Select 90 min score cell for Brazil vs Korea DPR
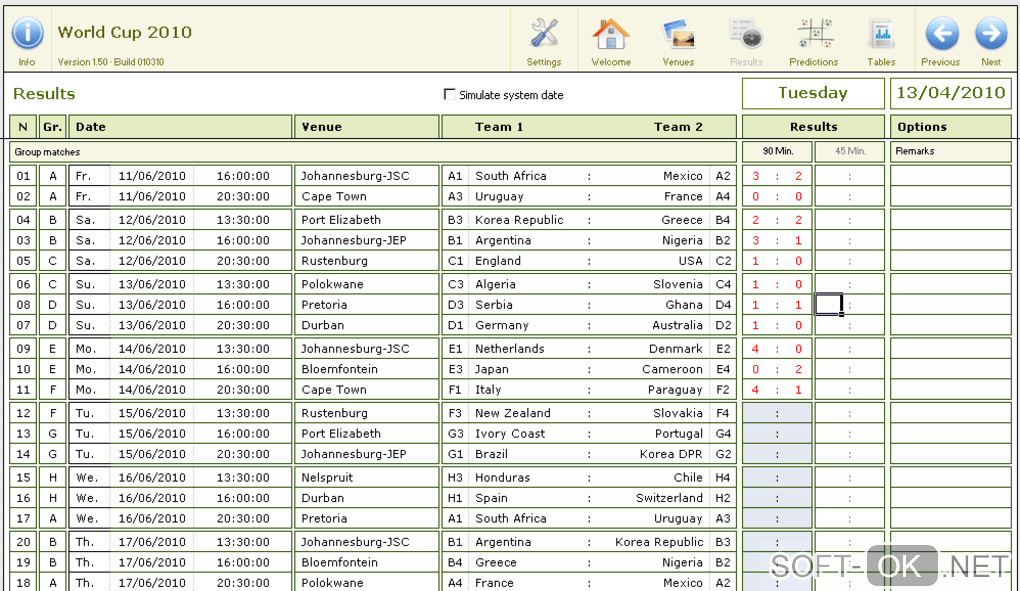 (x=777, y=454)
